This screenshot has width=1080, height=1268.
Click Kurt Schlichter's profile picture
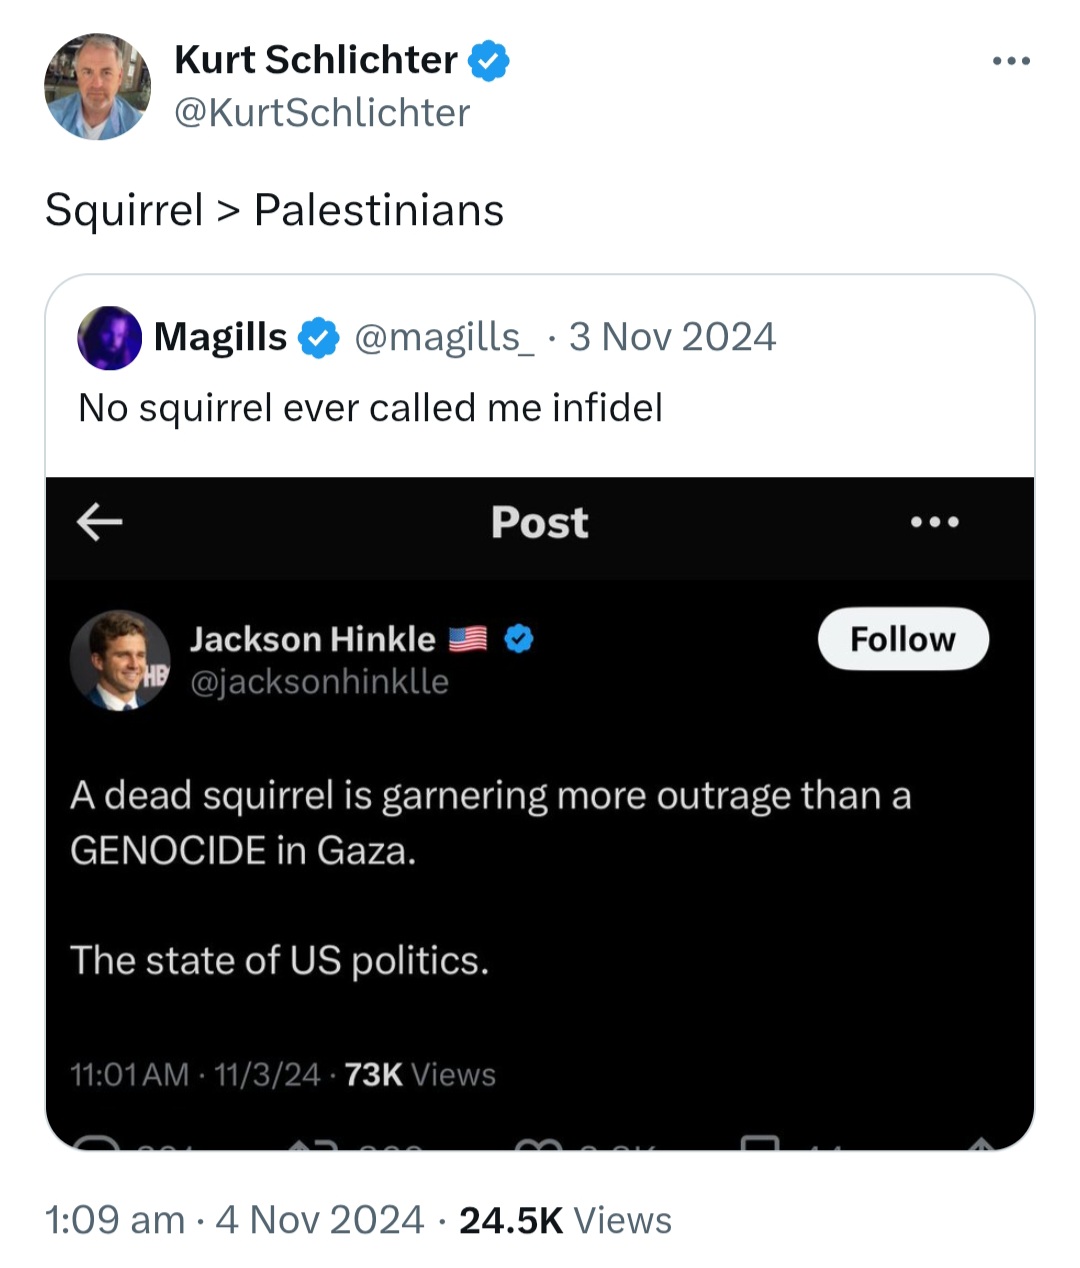pos(97,87)
